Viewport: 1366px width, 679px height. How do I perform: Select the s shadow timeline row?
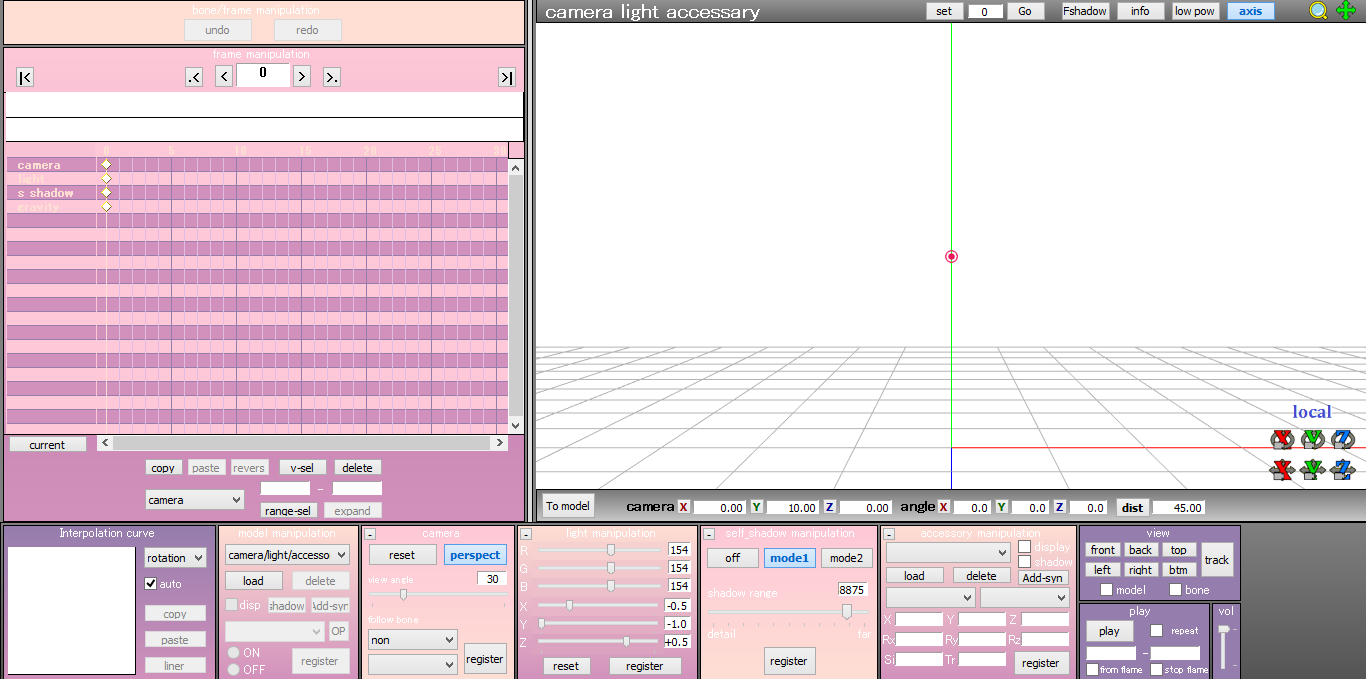(x=45, y=193)
